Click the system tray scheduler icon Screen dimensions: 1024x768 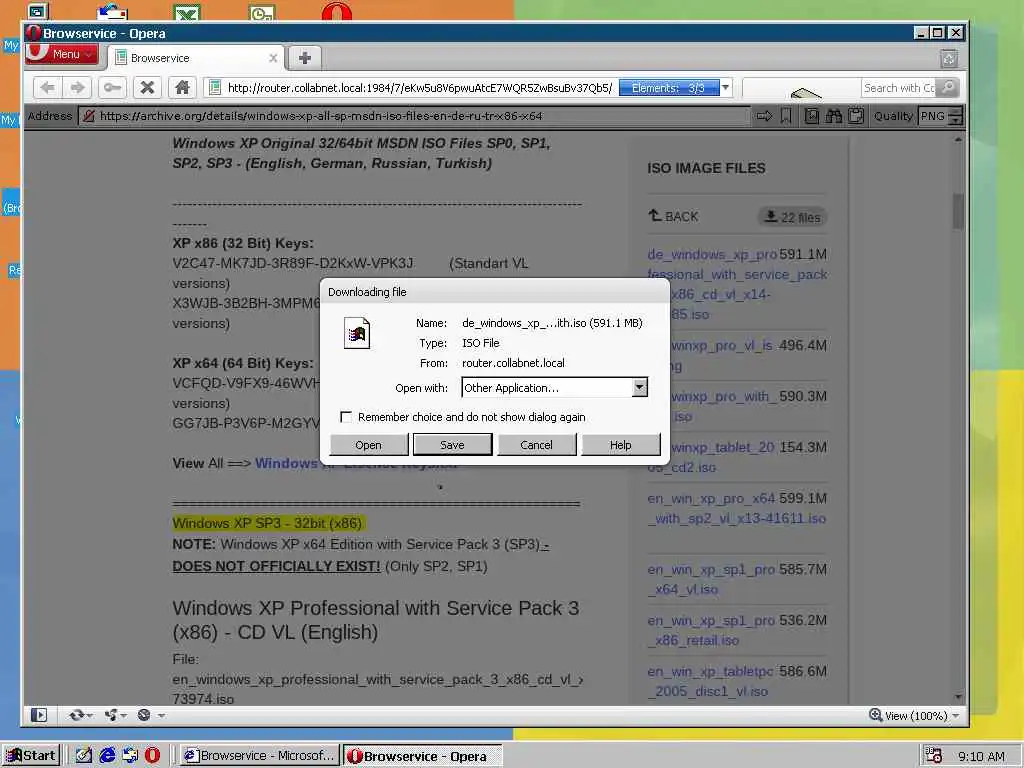(934, 756)
